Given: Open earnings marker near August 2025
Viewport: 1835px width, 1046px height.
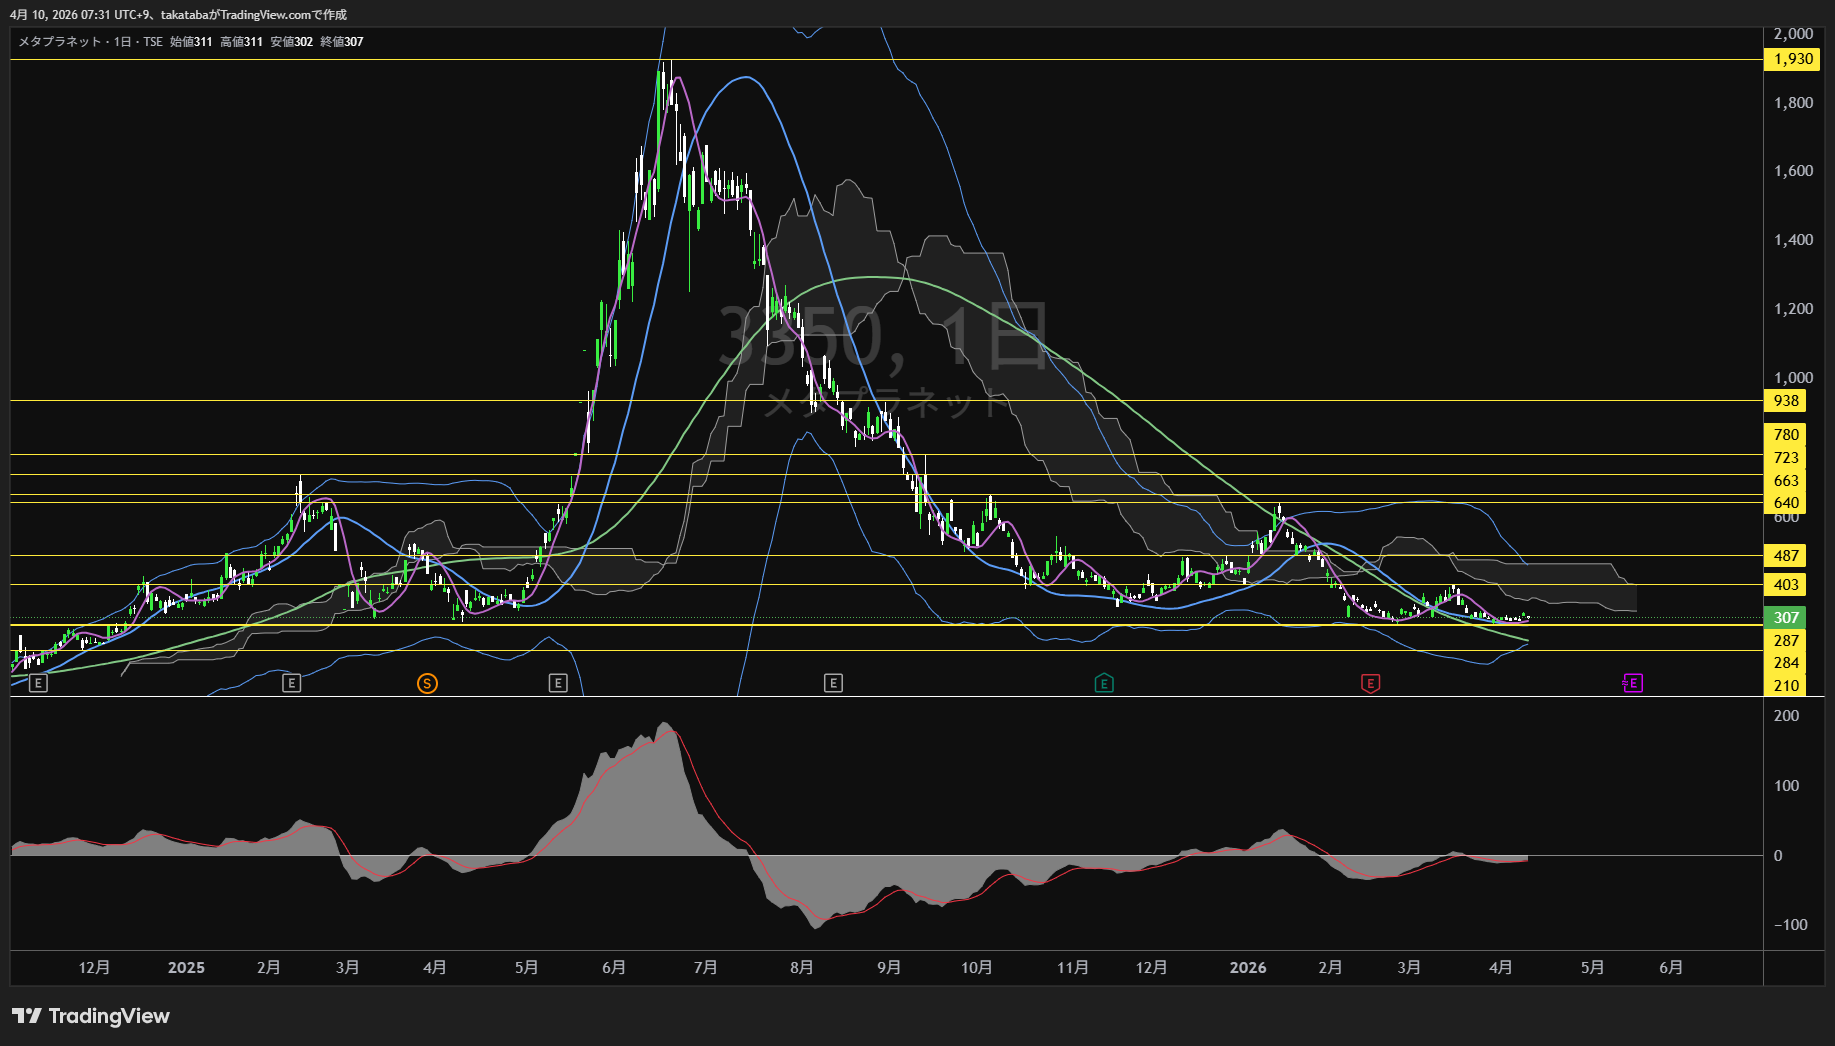Looking at the screenshot, I should click(833, 683).
